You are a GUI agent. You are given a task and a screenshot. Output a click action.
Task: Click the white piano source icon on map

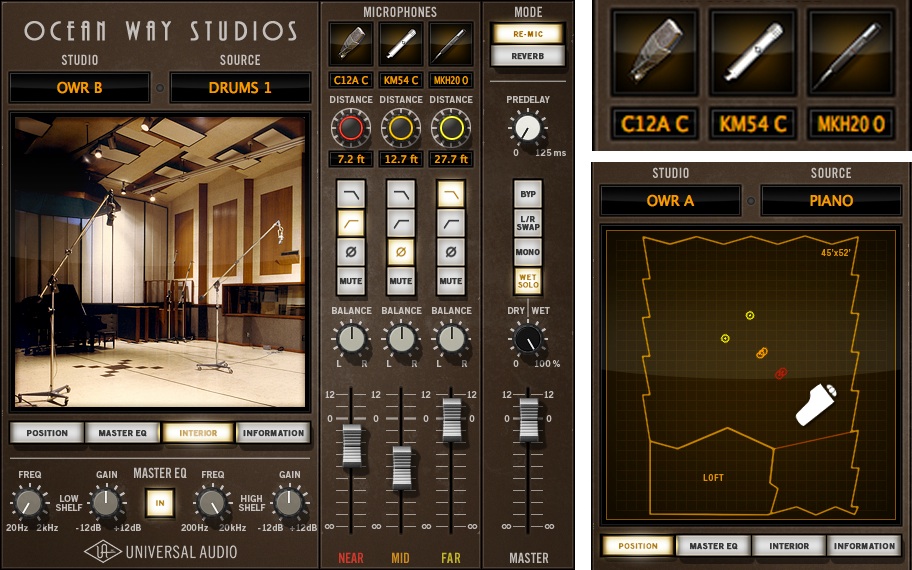click(815, 404)
